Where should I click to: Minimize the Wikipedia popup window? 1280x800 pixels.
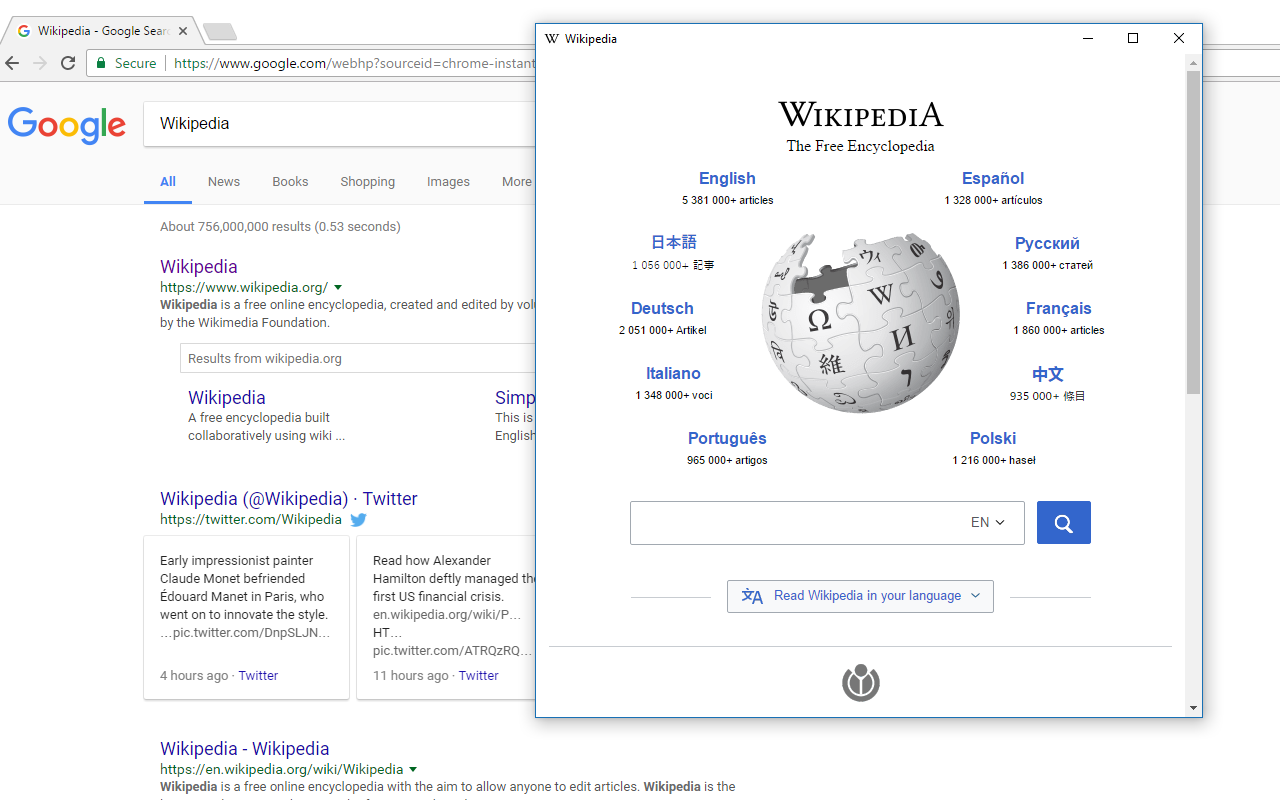pyautogui.click(x=1088, y=38)
